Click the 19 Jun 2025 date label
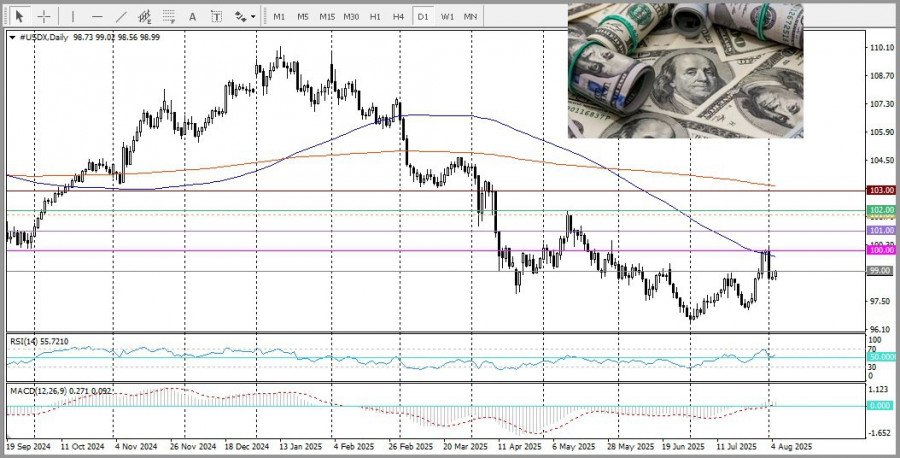This screenshot has height=458, width=900. [x=683, y=446]
